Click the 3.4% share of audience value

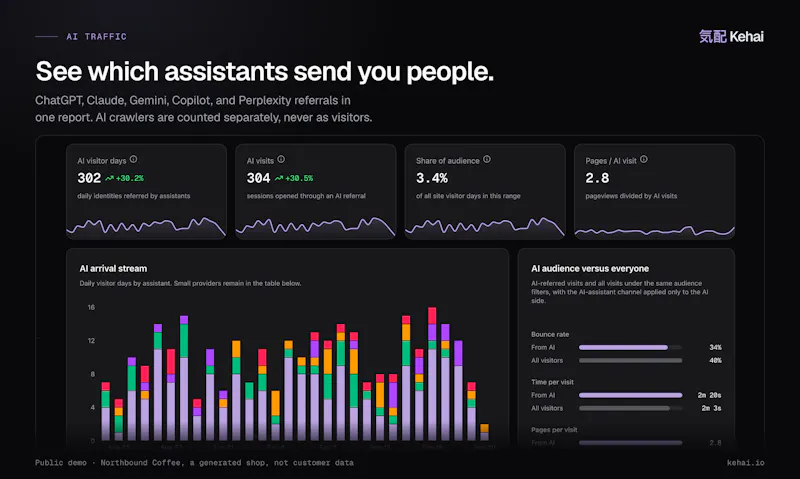click(x=432, y=178)
